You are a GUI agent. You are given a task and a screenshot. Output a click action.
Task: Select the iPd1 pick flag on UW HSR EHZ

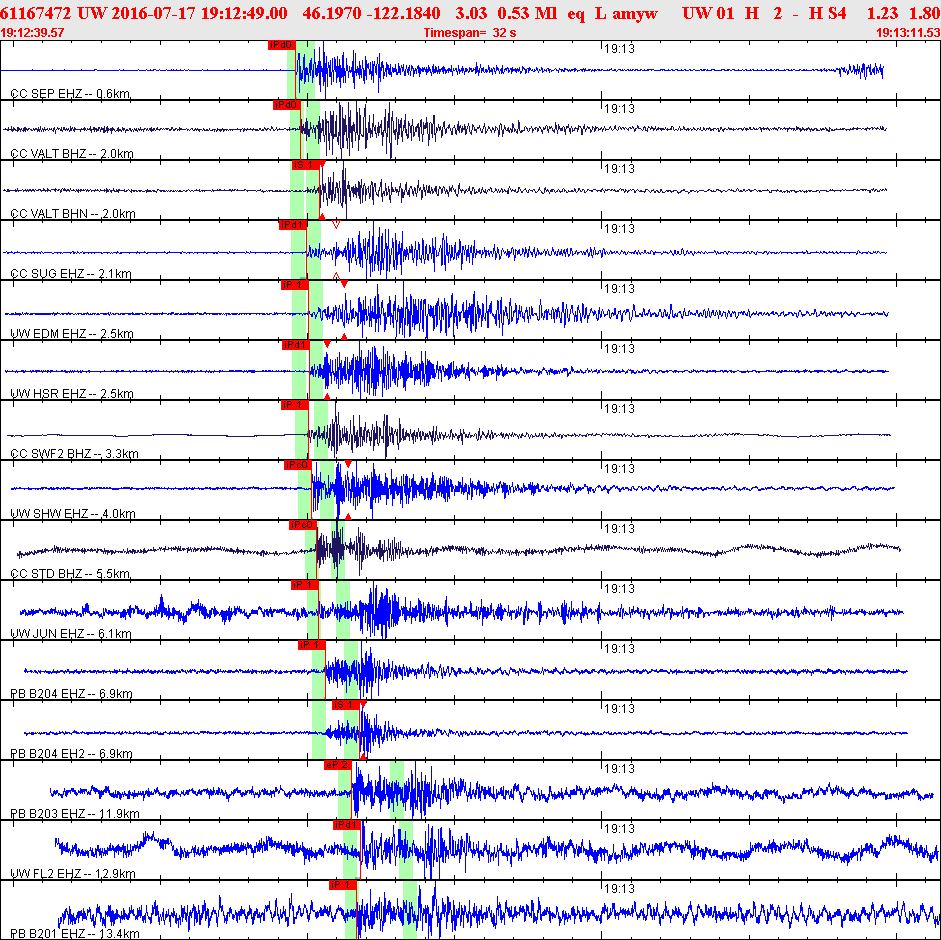pos(295,345)
